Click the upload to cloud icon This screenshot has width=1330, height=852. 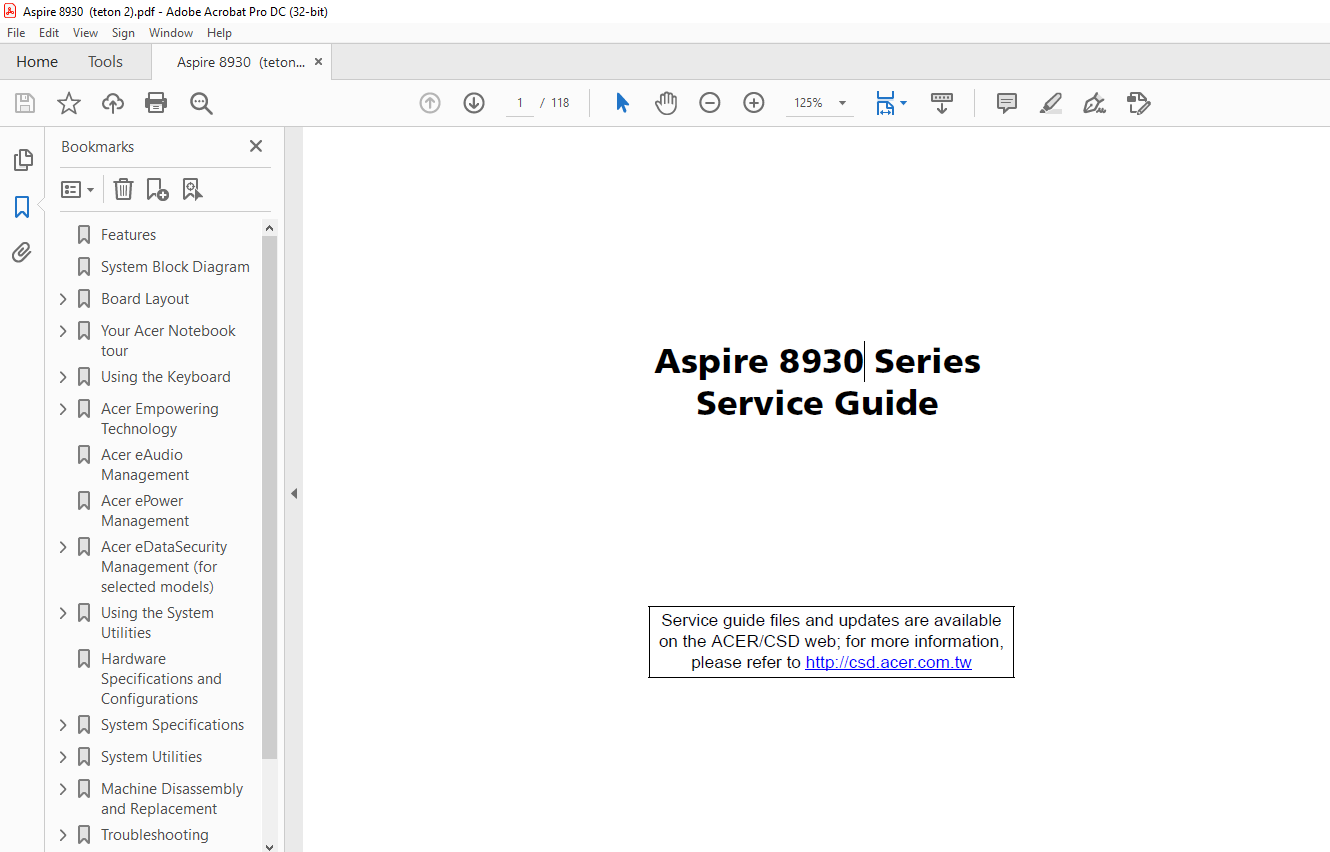point(113,103)
